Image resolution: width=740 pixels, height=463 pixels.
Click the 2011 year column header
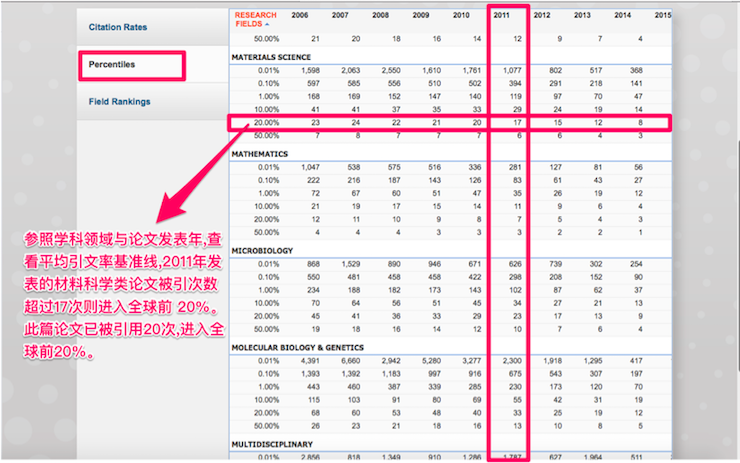pos(502,15)
